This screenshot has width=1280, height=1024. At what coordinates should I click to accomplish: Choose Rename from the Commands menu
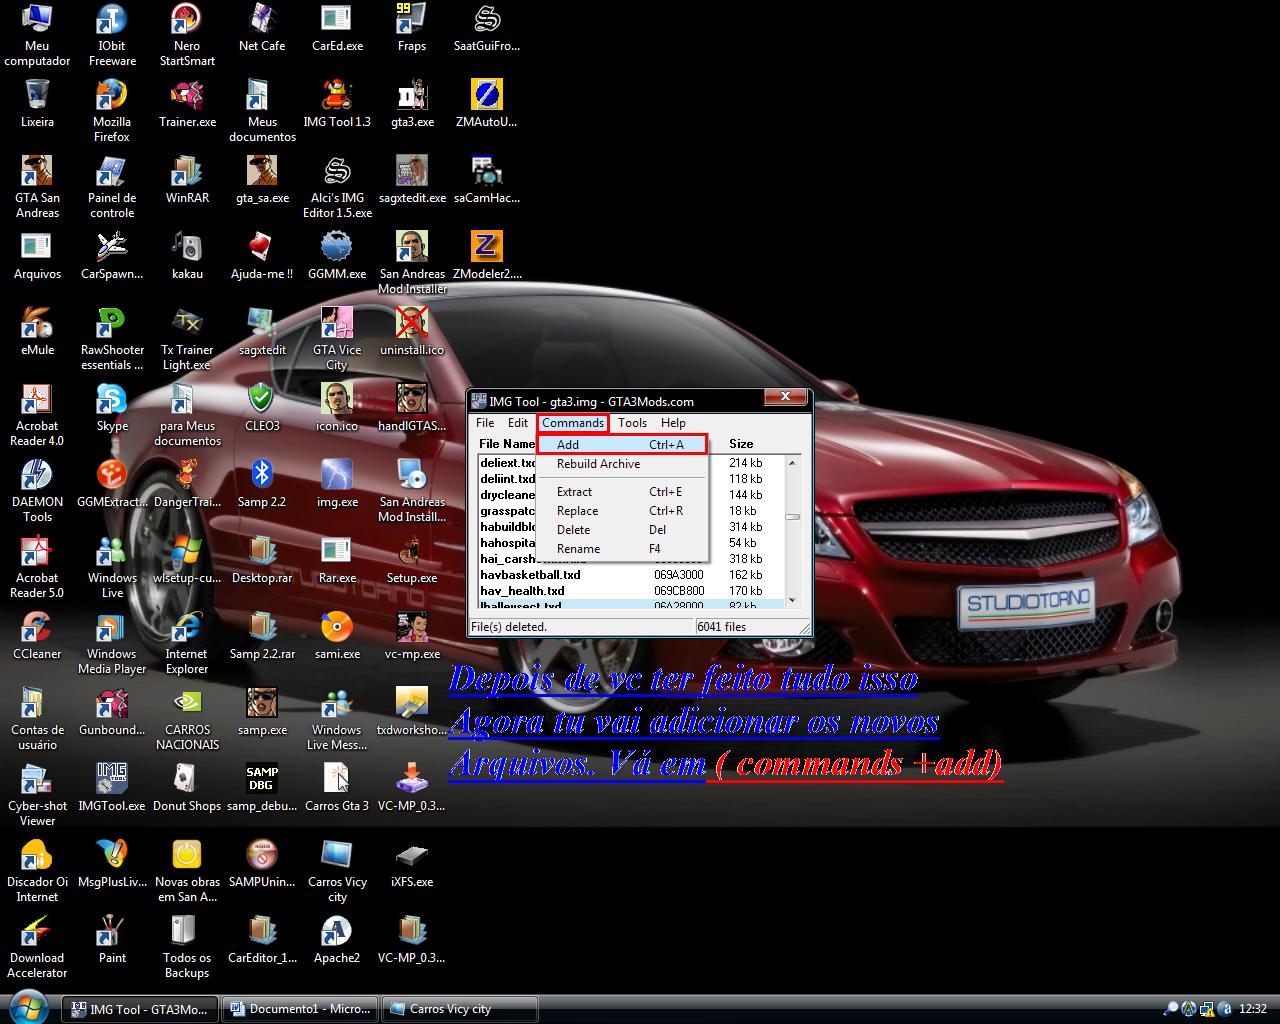pyautogui.click(x=622, y=549)
